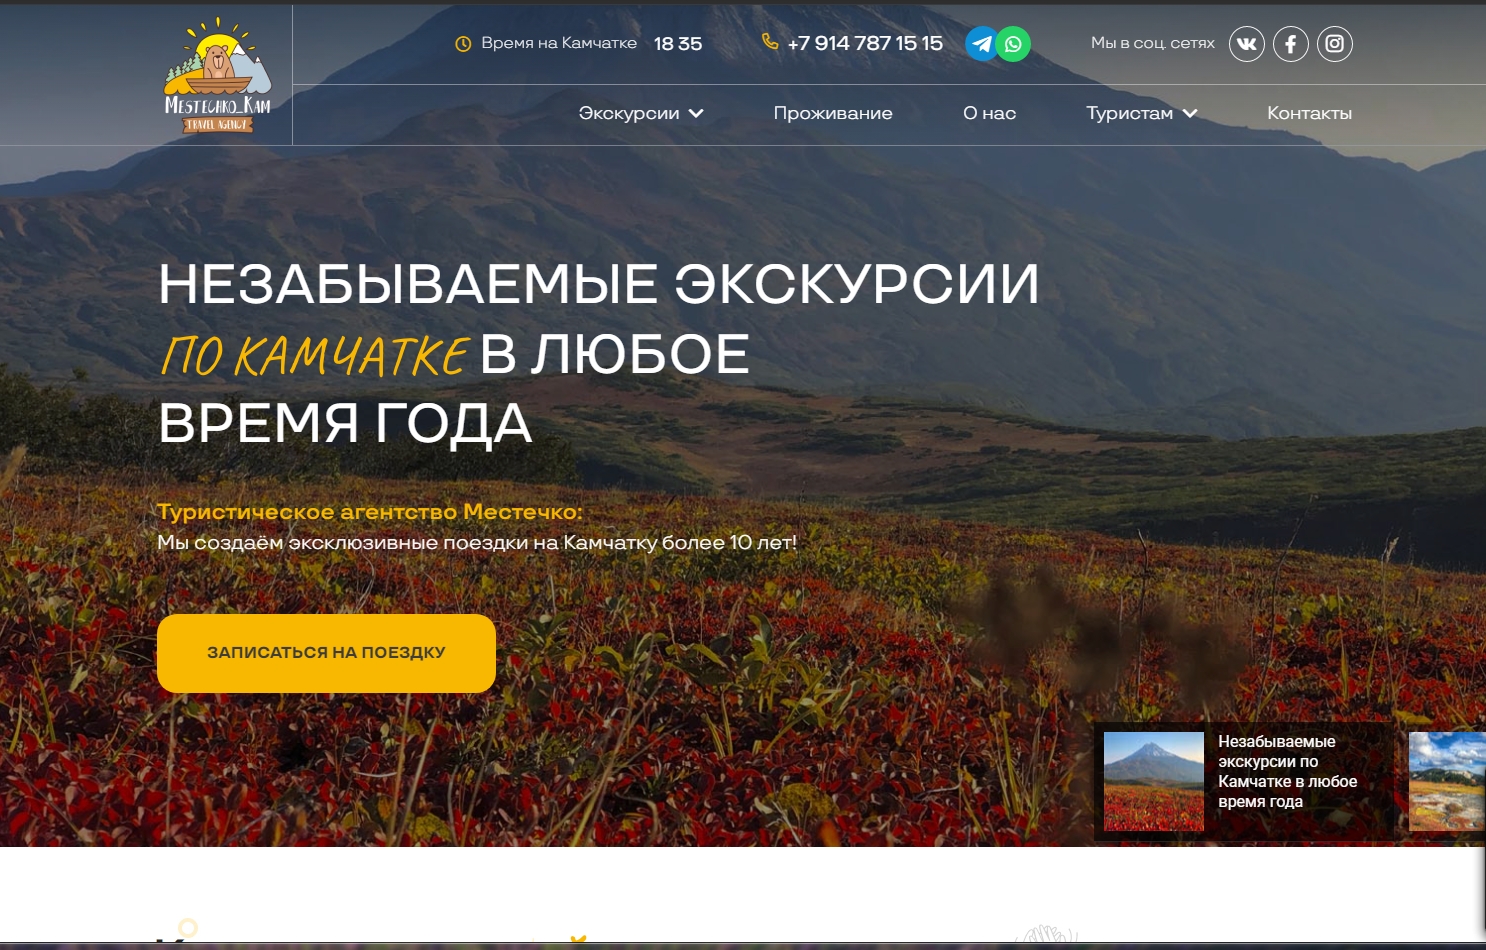1486x950 pixels.
Task: Click the Туристическое агентство Местечко subtitle
Action: [x=370, y=512]
